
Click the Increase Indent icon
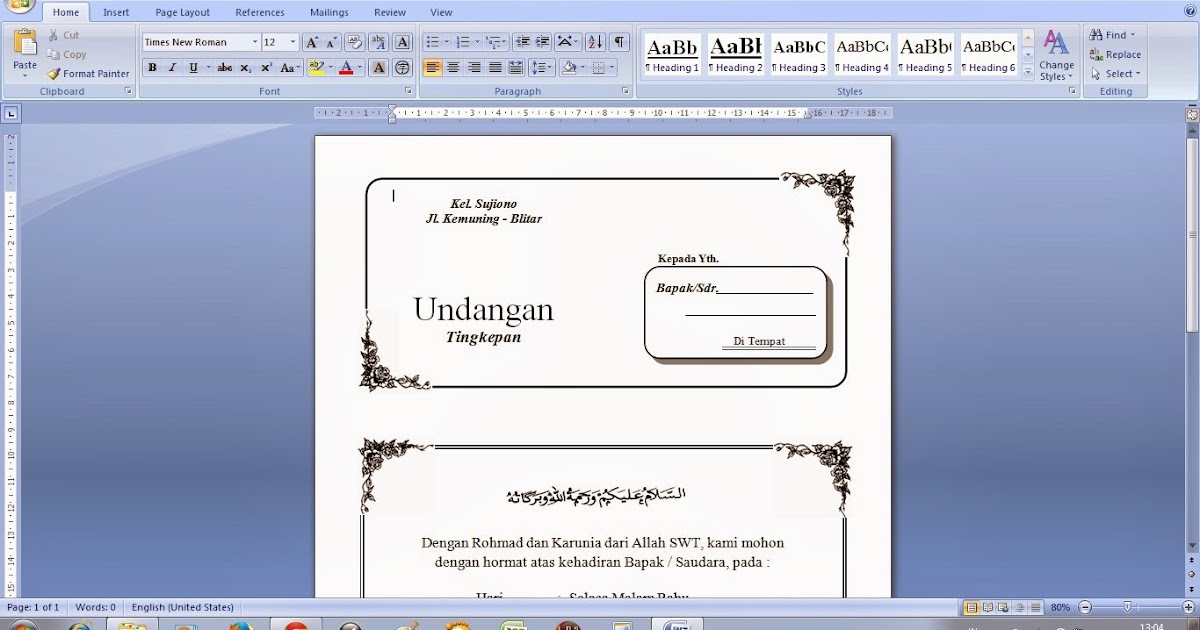542,42
